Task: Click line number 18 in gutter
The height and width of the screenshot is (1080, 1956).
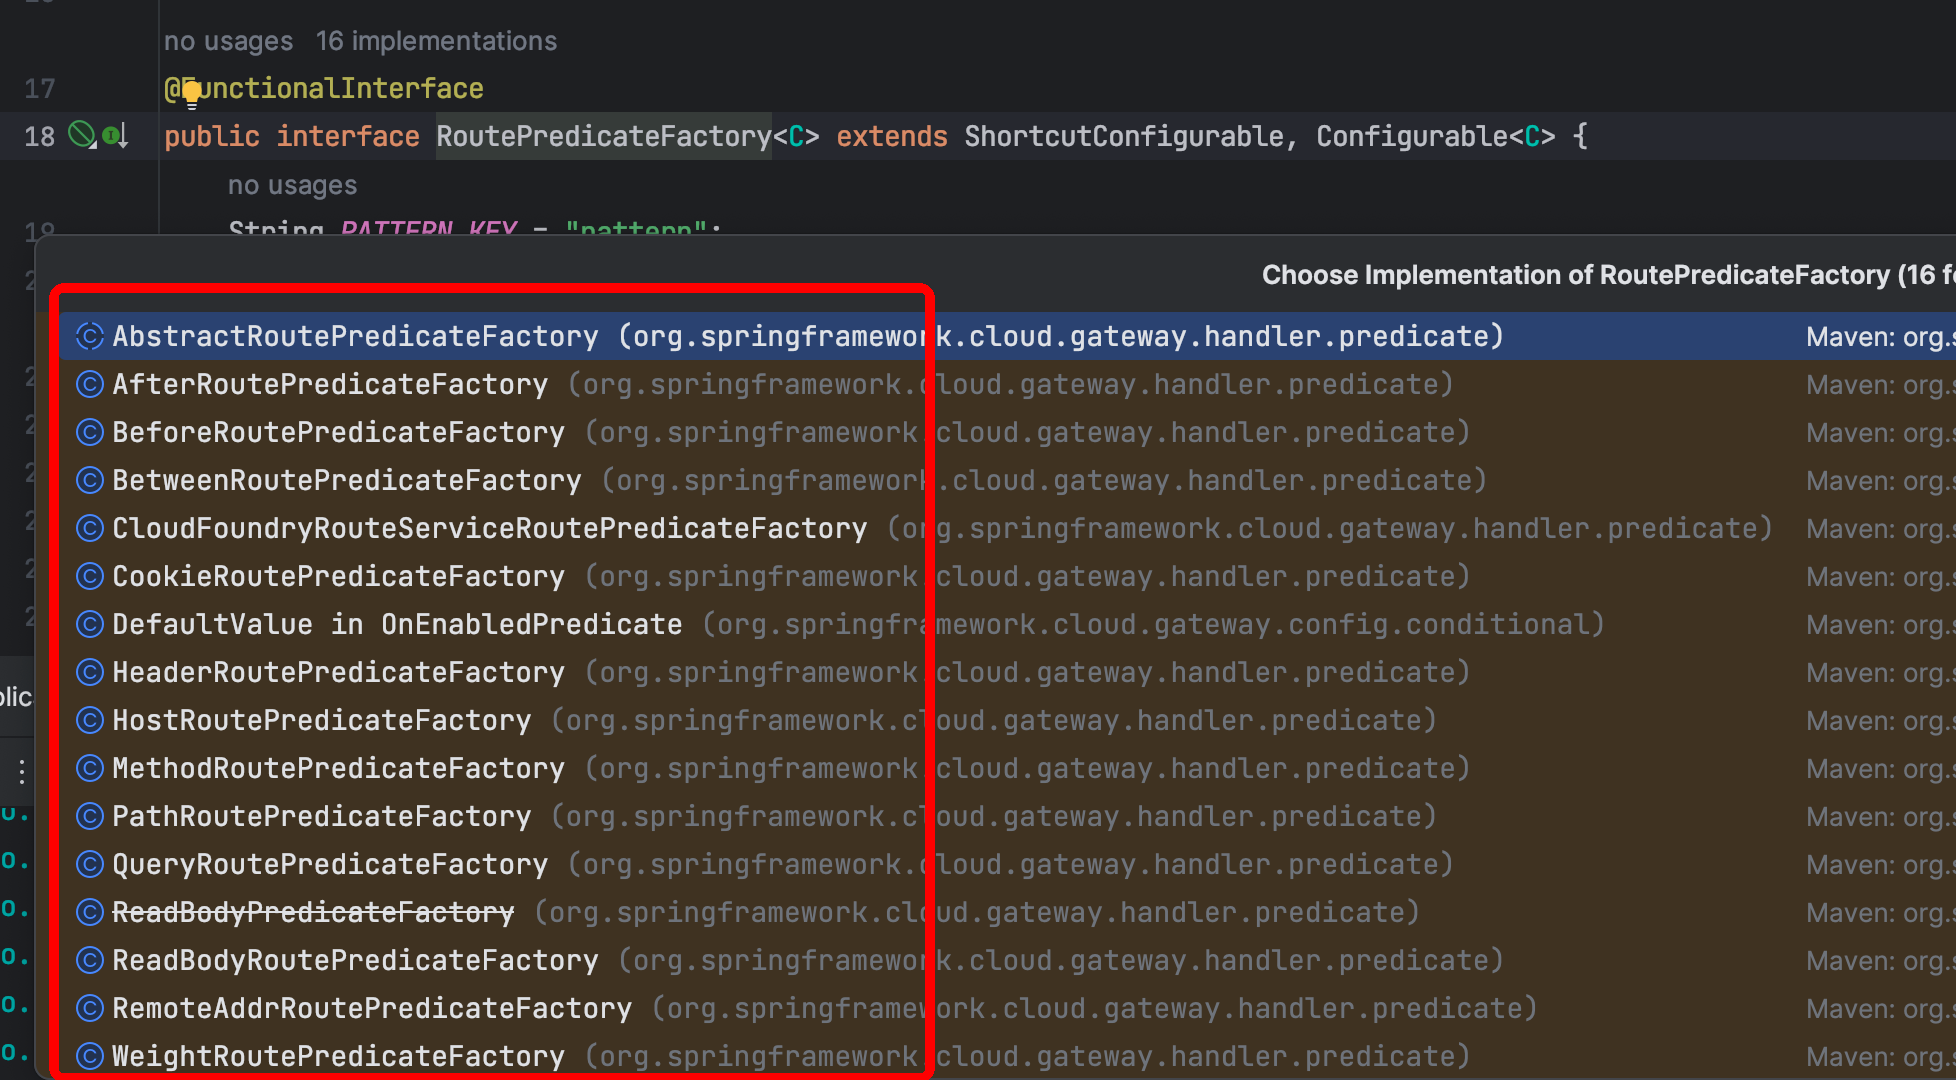Action: coord(40,137)
